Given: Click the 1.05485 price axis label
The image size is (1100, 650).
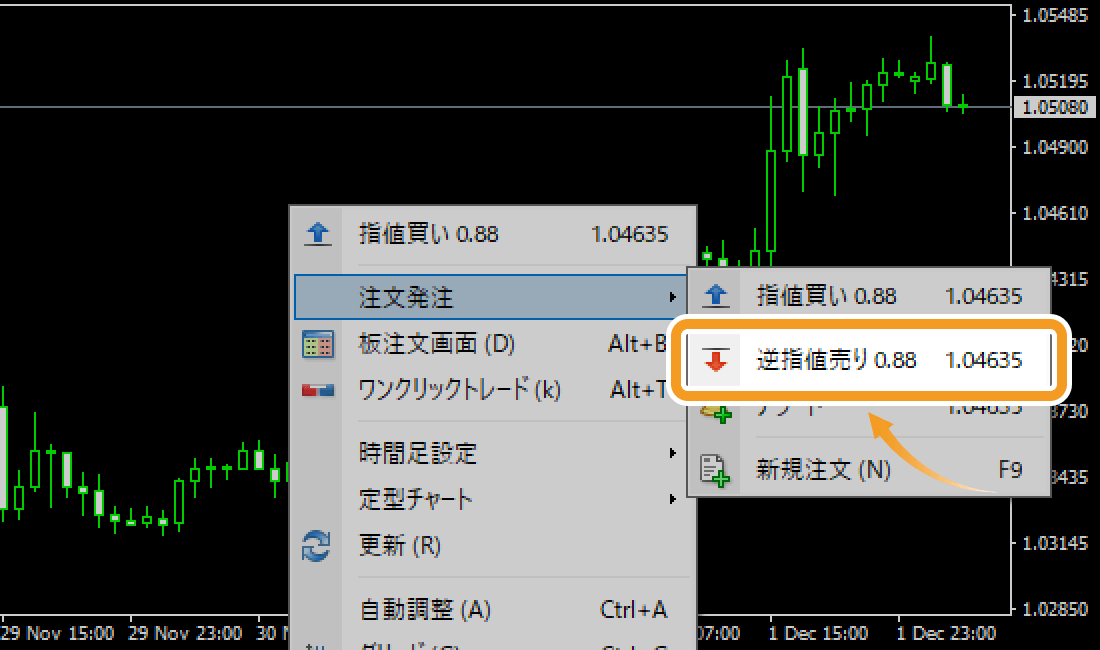Looking at the screenshot, I should pyautogui.click(x=1054, y=15).
